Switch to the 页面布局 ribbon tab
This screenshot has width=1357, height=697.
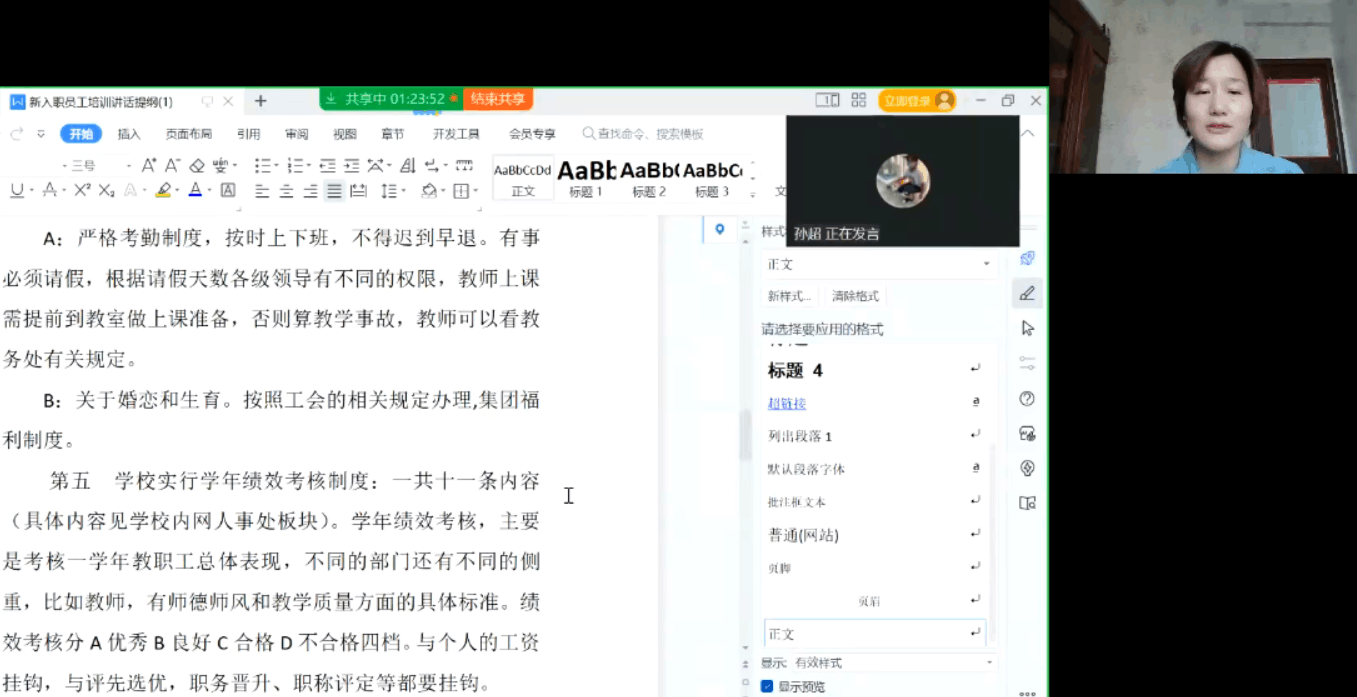tap(189, 134)
